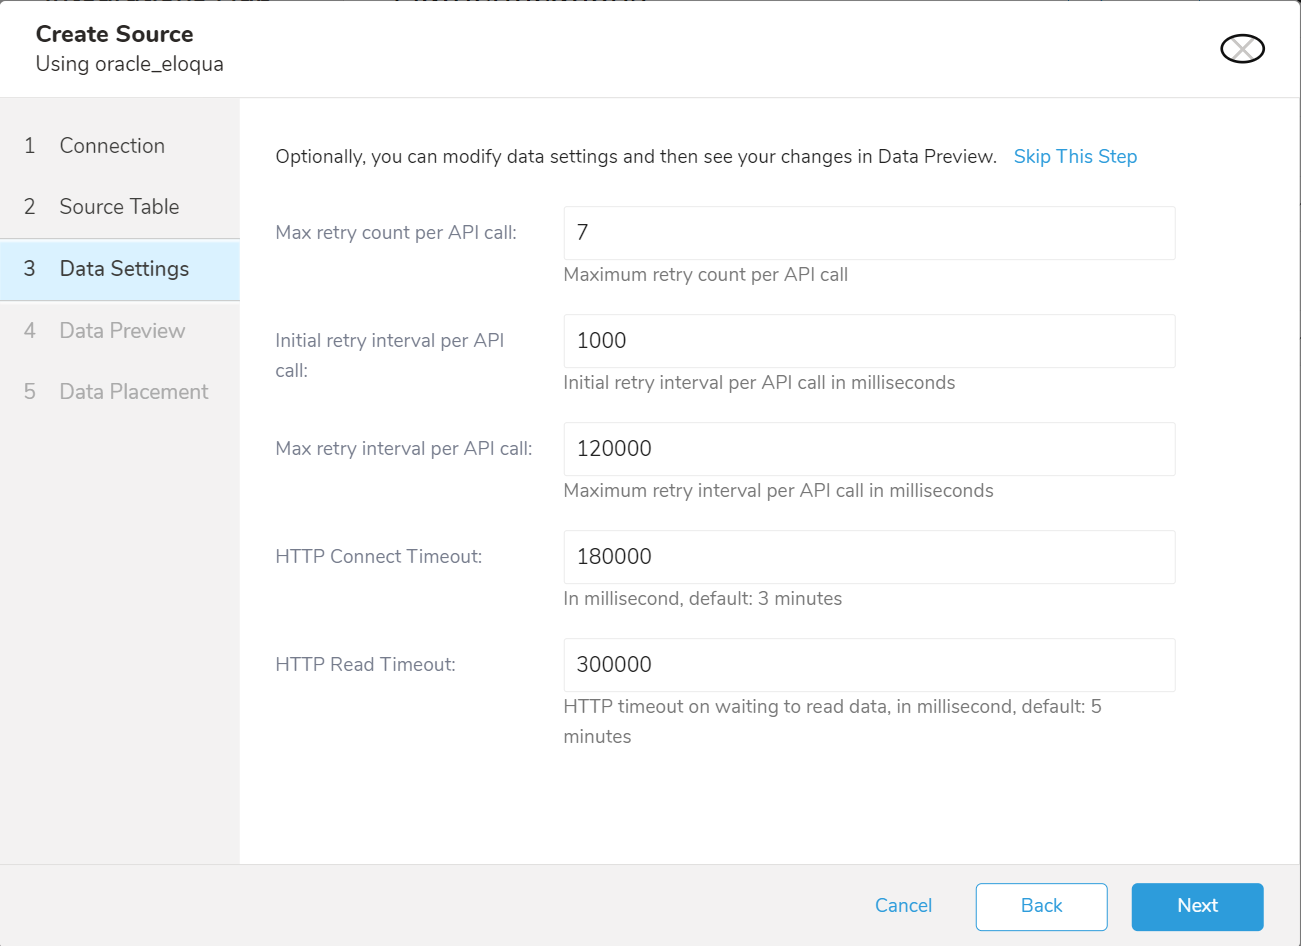The height and width of the screenshot is (946, 1301).
Task: Click into the HTTP Connect Timeout input
Action: pyautogui.click(x=868, y=557)
